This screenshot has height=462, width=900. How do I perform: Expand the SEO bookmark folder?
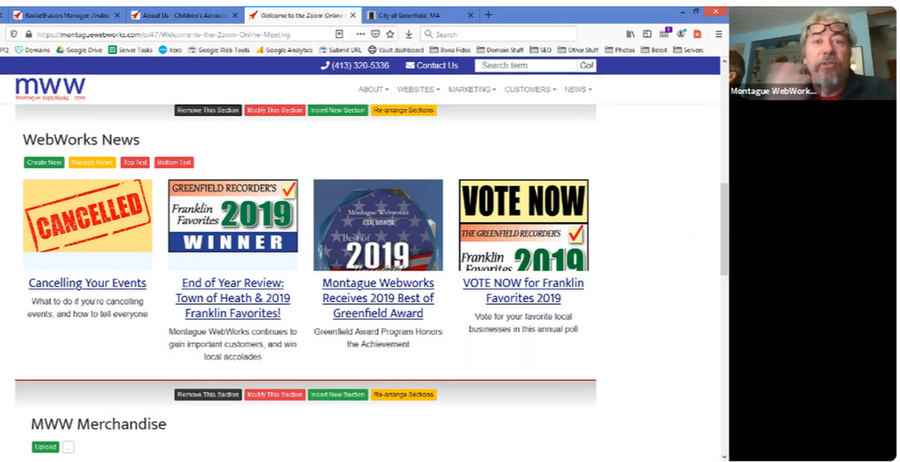tap(540, 50)
